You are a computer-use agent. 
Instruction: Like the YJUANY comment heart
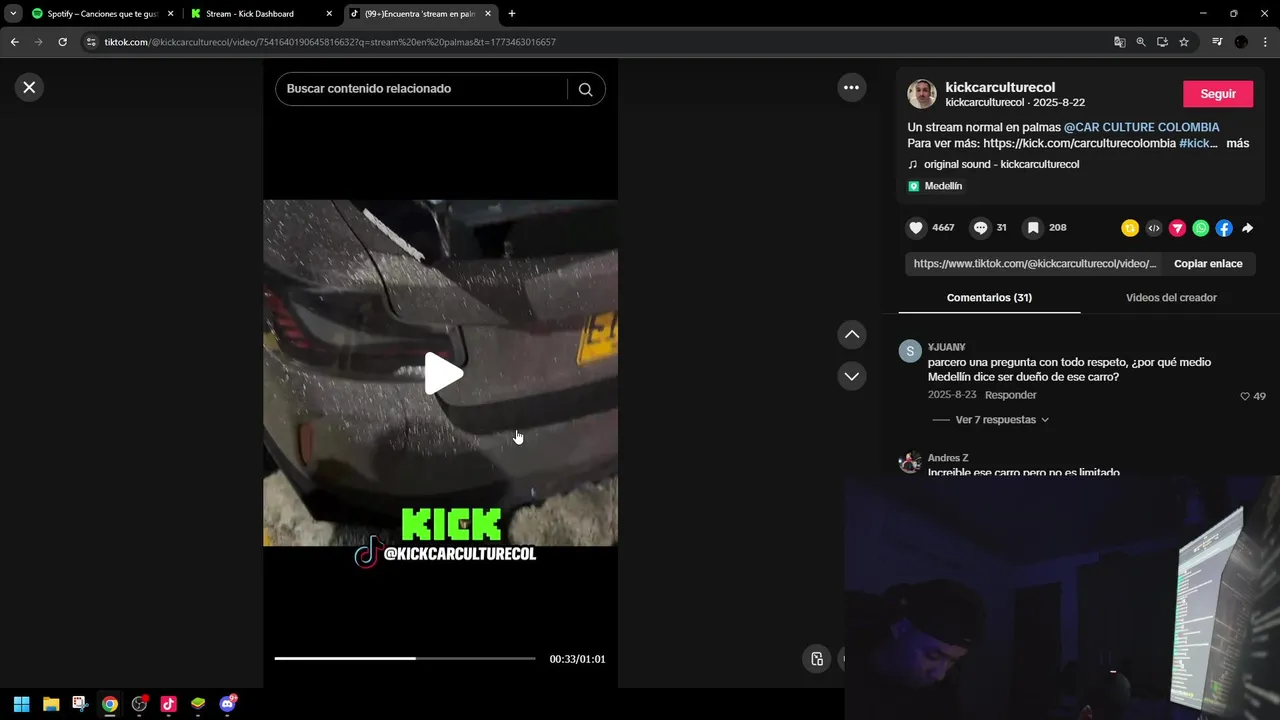pyautogui.click(x=1245, y=396)
